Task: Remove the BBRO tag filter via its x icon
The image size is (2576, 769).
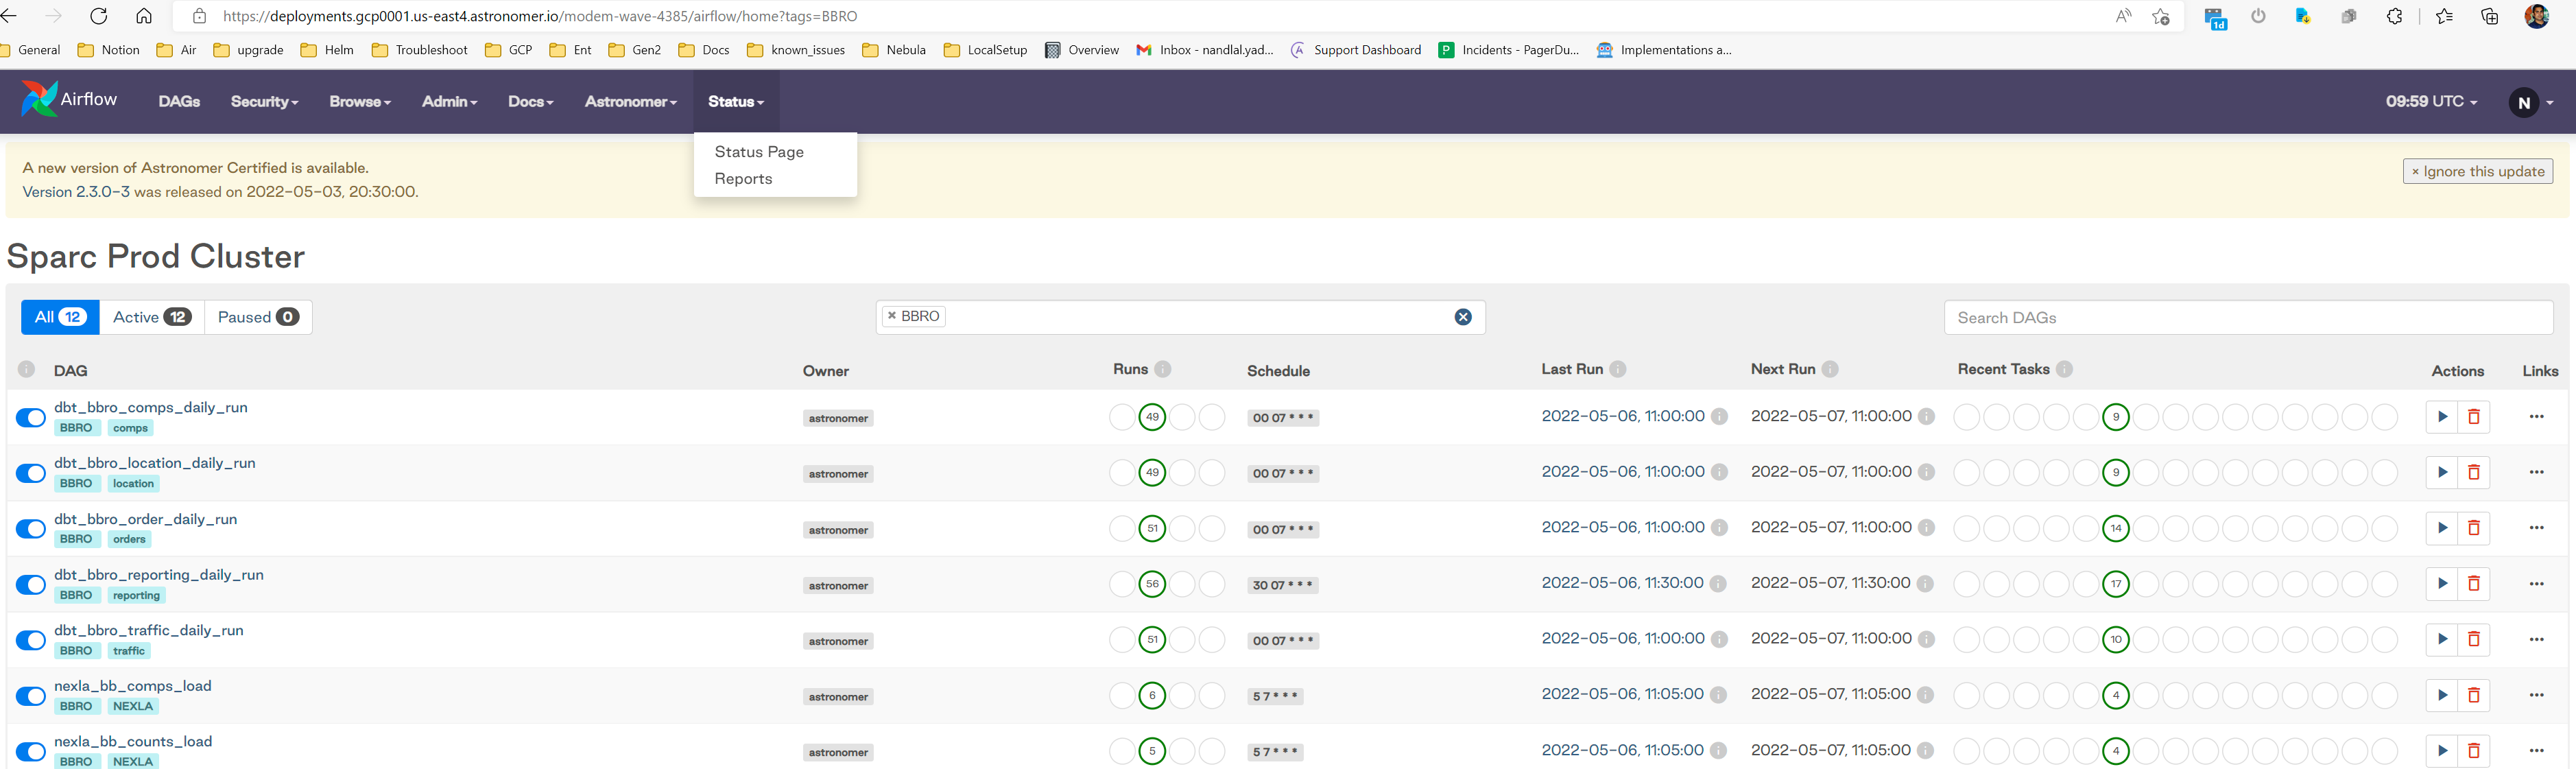Action: (891, 316)
